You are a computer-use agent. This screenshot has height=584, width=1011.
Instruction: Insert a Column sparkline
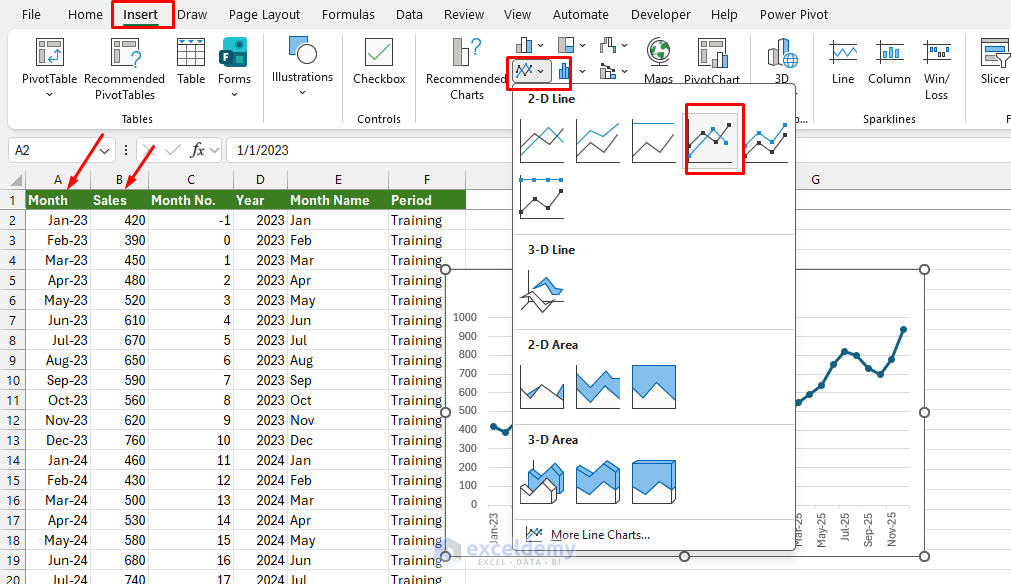click(889, 62)
